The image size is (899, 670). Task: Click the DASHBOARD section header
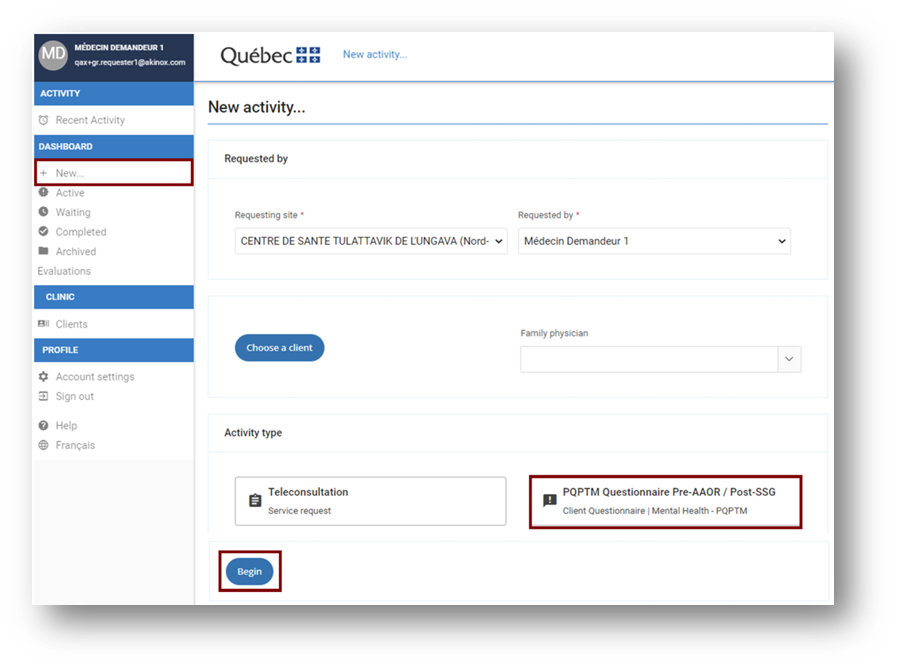click(x=114, y=147)
